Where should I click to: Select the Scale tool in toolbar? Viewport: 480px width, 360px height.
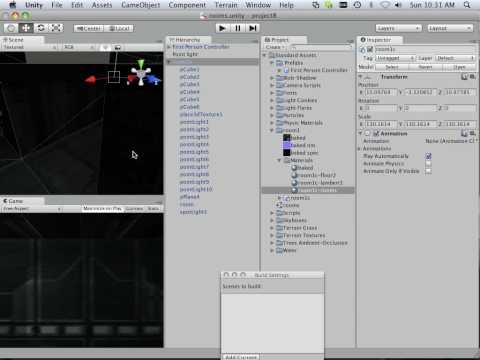pos(56,28)
